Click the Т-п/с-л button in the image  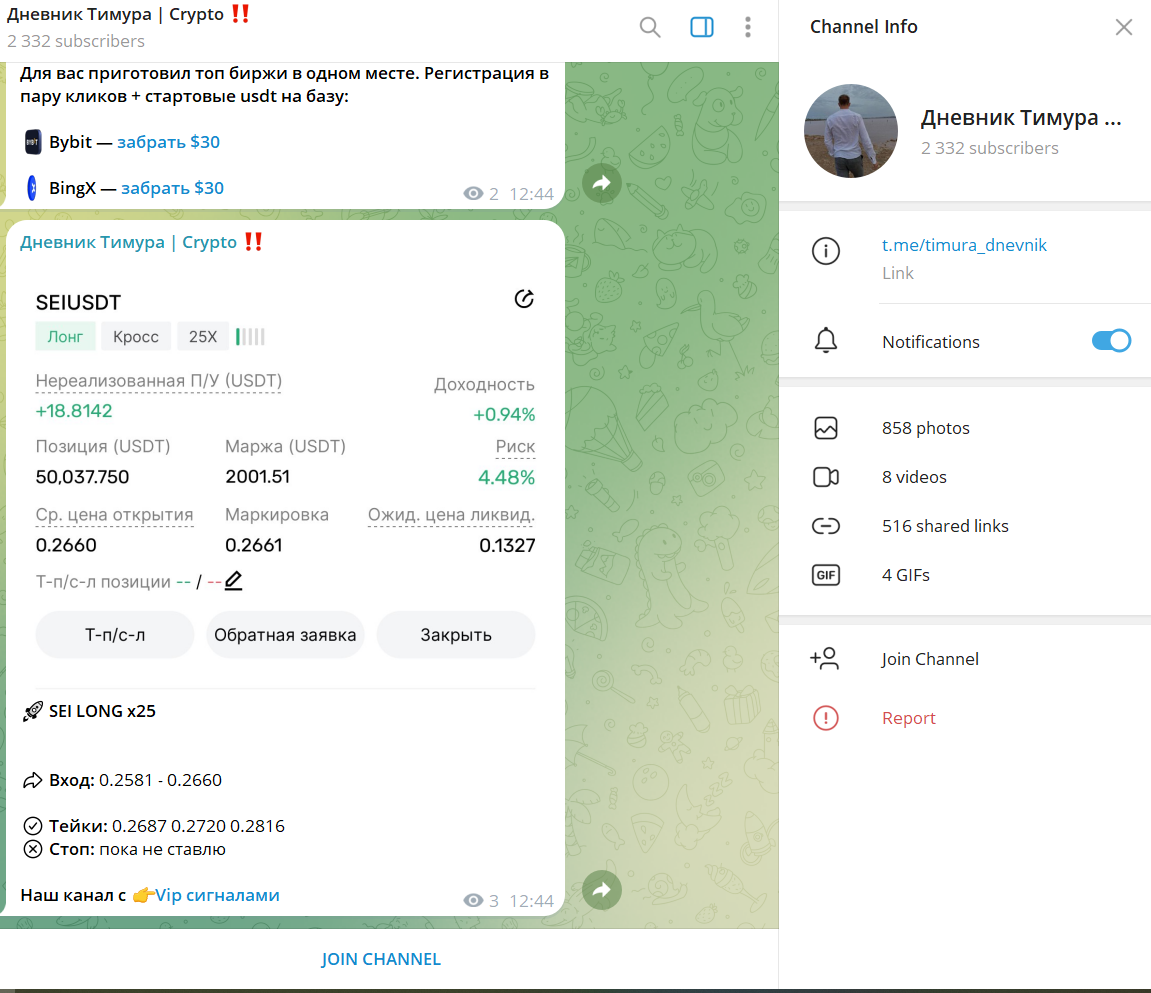click(115, 635)
